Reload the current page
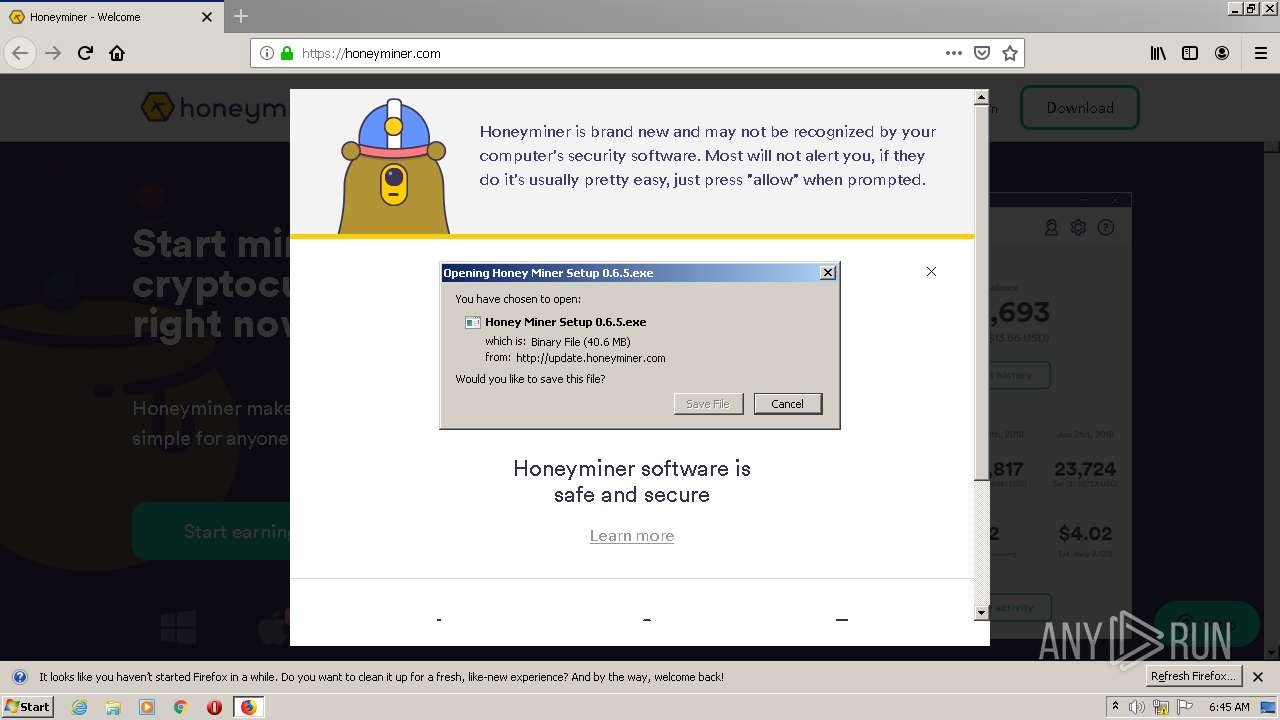Viewport: 1280px width, 720px height. (85, 53)
